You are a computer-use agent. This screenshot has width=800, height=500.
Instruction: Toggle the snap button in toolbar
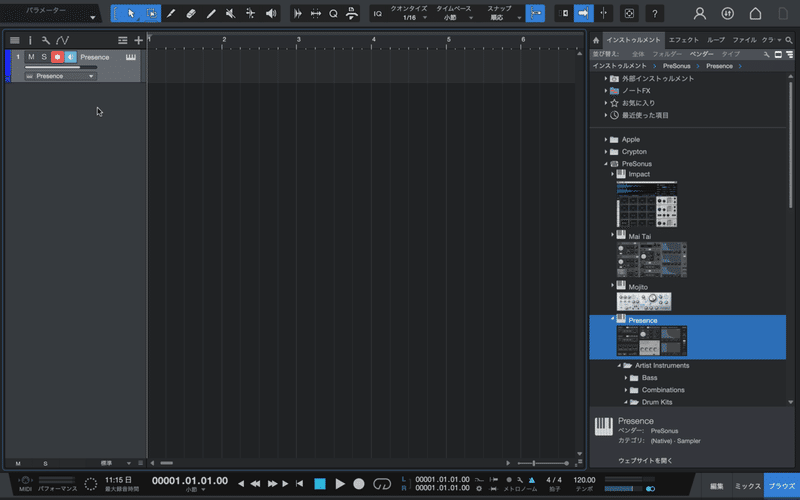point(535,14)
